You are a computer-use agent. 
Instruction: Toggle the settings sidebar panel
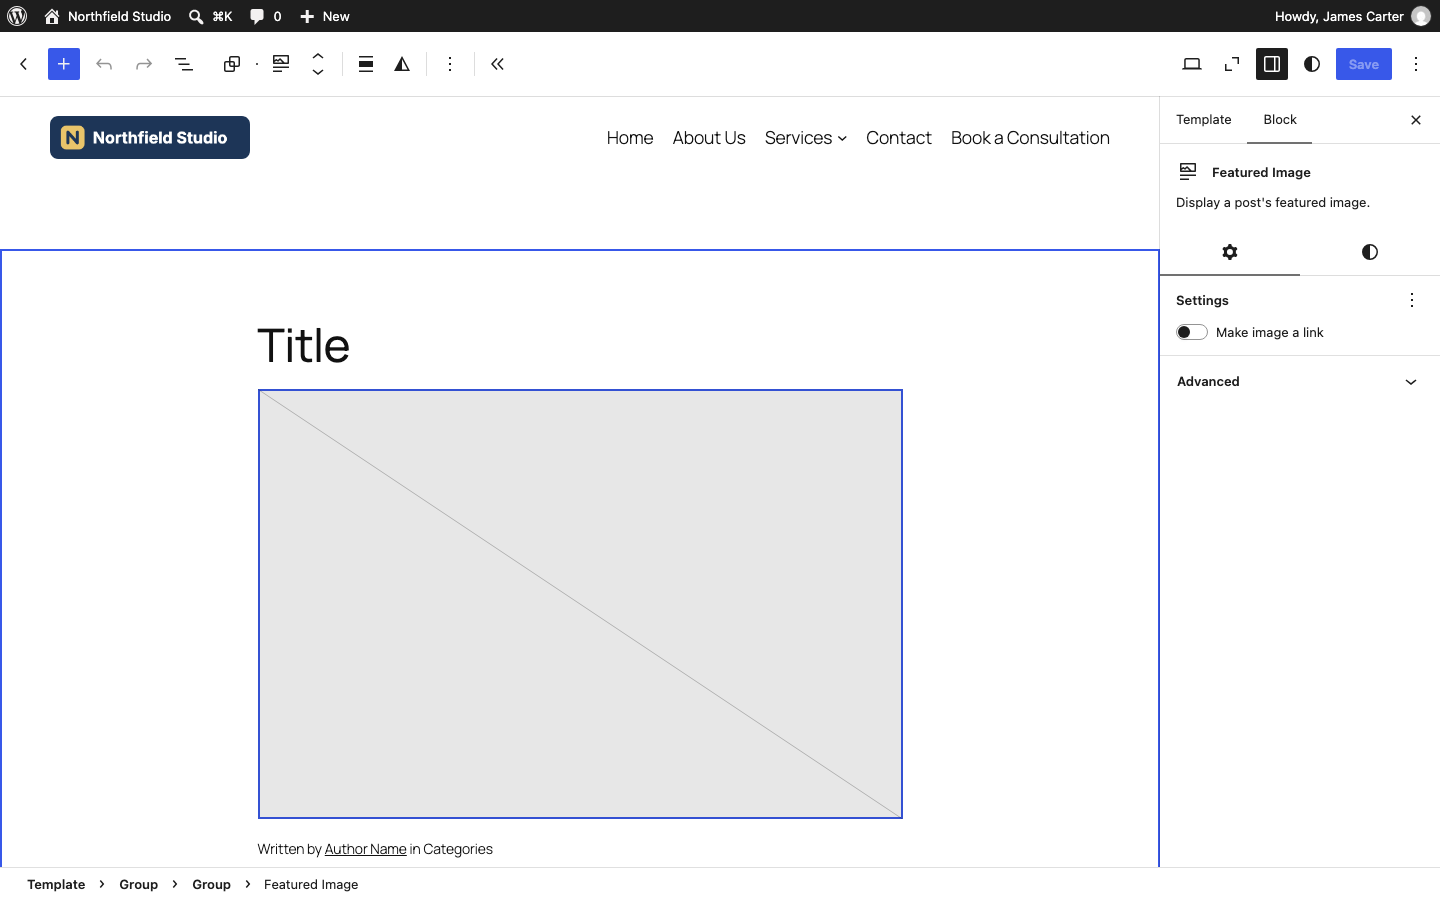tap(1272, 64)
